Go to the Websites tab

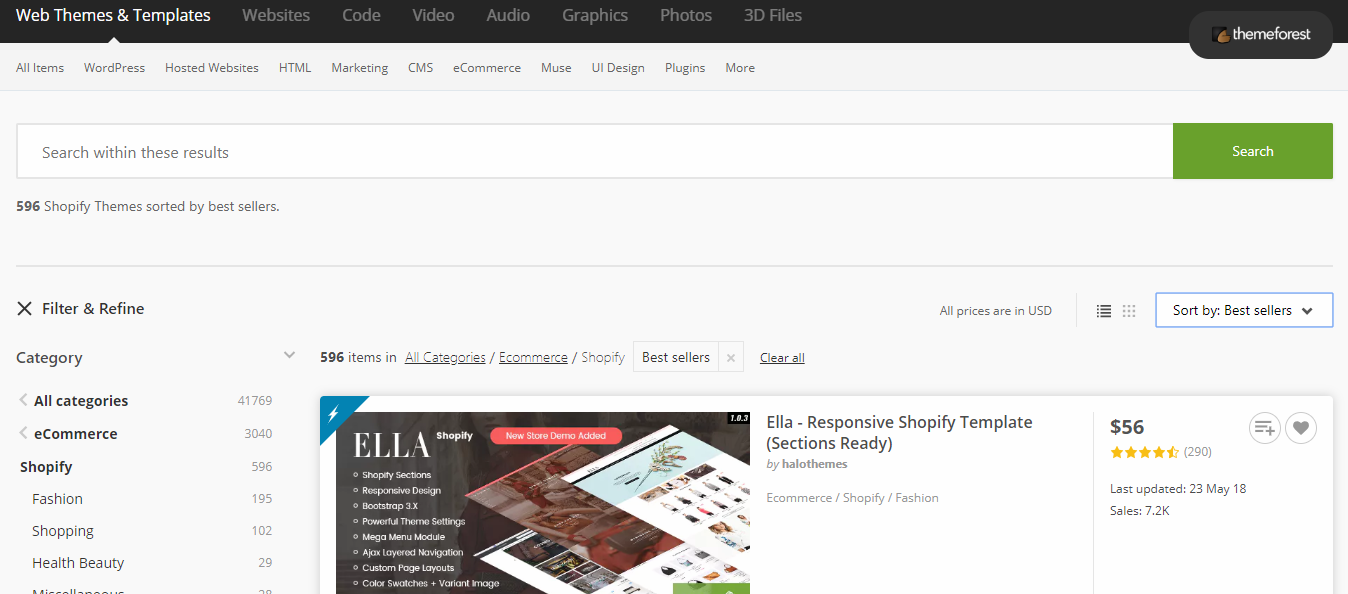[x=276, y=15]
